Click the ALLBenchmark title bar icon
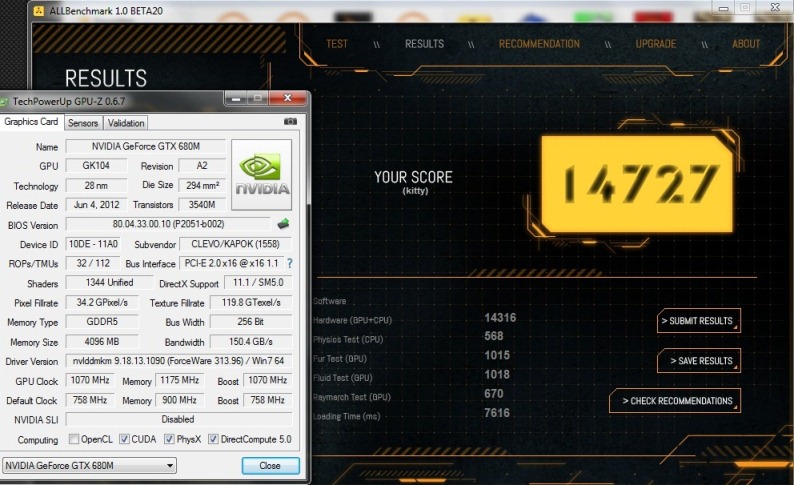794x485 pixels. (x=38, y=11)
